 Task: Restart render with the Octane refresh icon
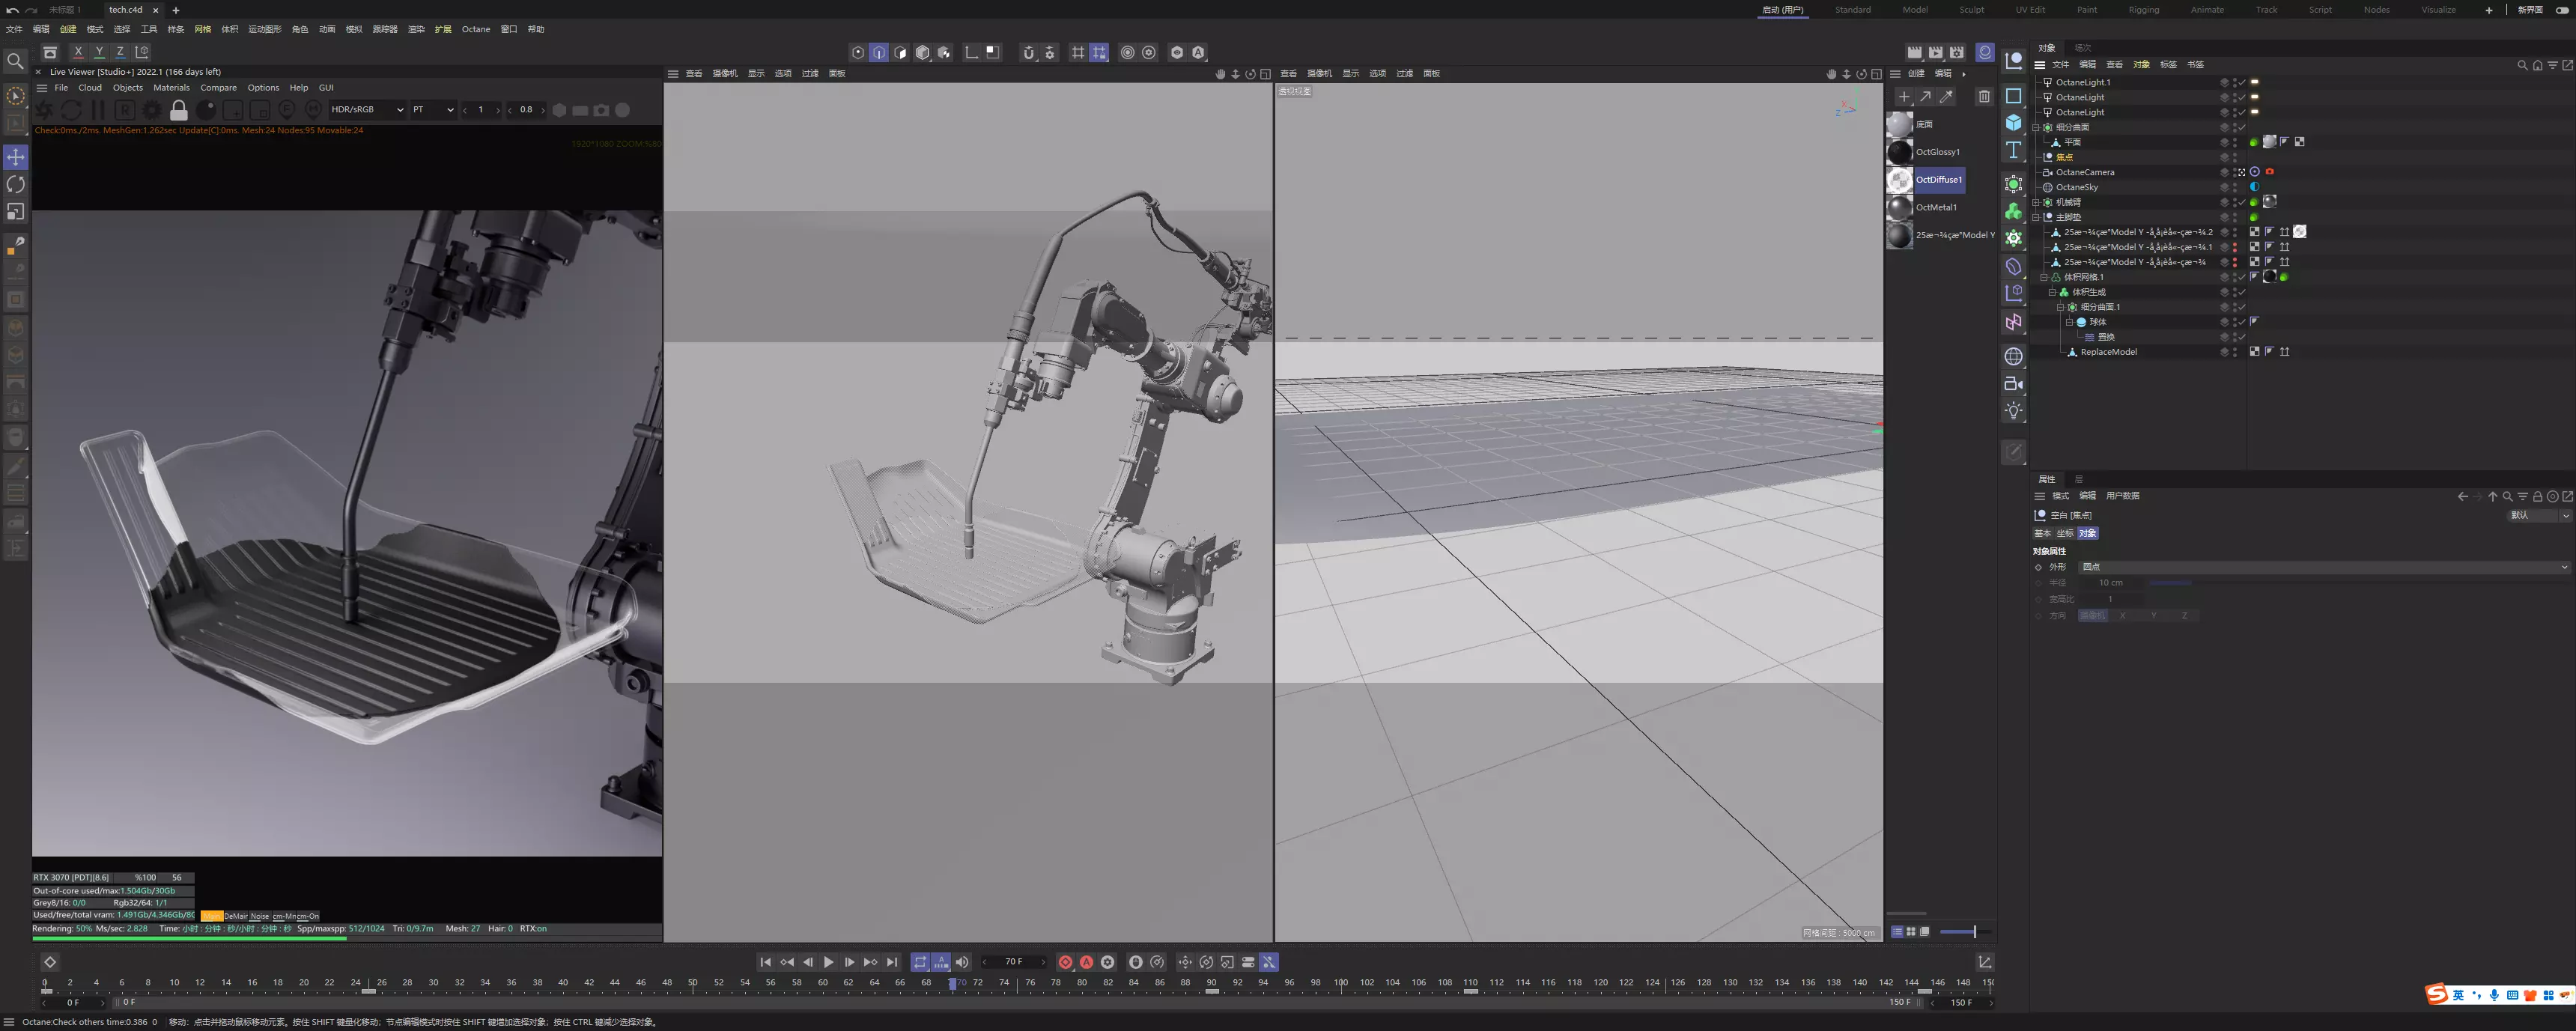point(71,110)
